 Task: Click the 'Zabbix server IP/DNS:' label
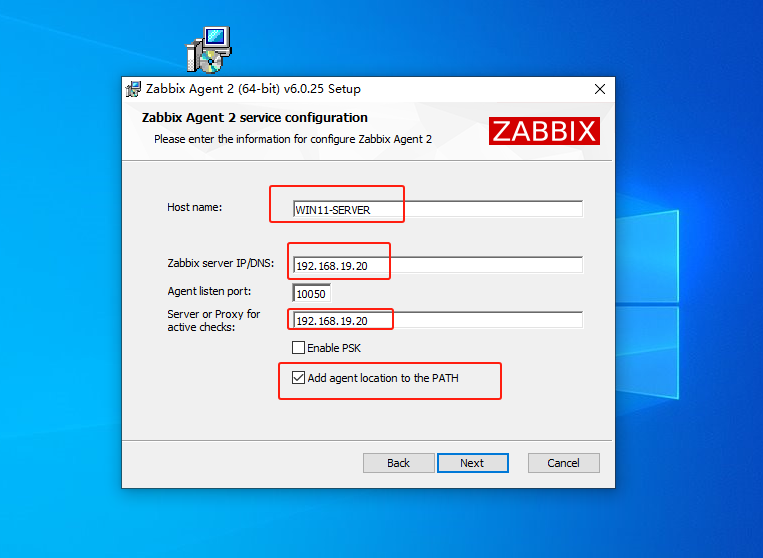221,263
